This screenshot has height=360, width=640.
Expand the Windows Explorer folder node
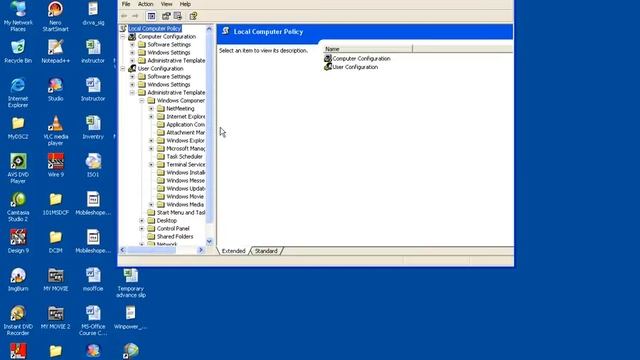[151, 140]
